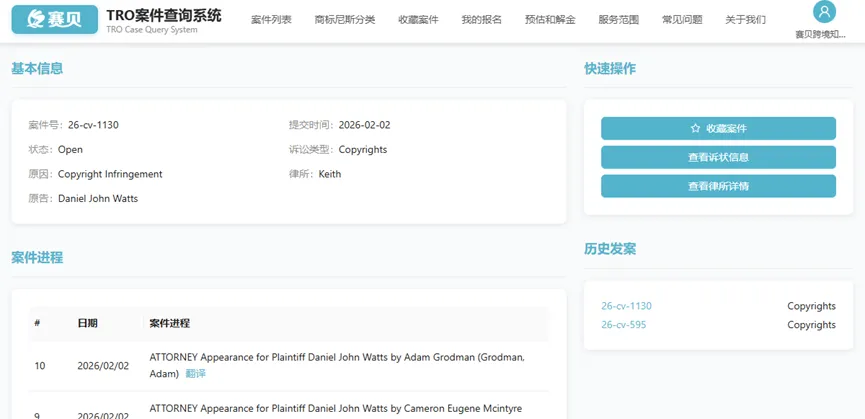
Task: Click submission date 2026-02-02 value
Action: click(364, 125)
